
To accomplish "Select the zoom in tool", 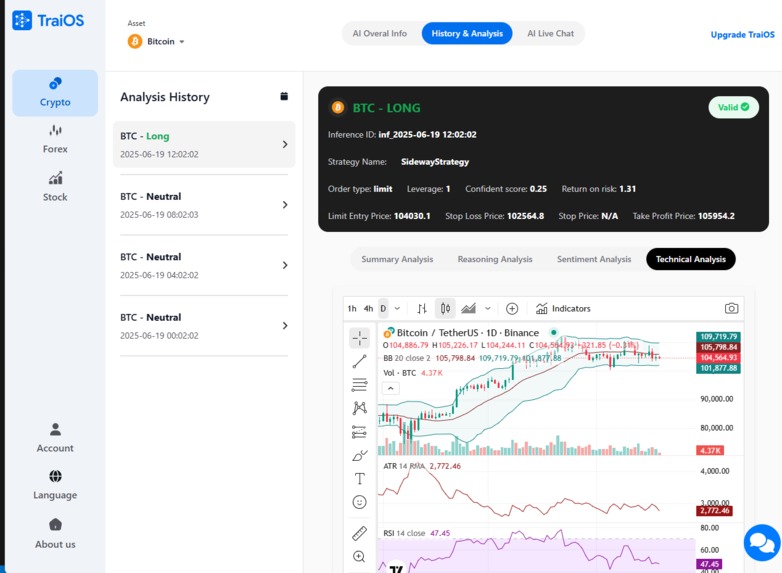I will [359, 556].
